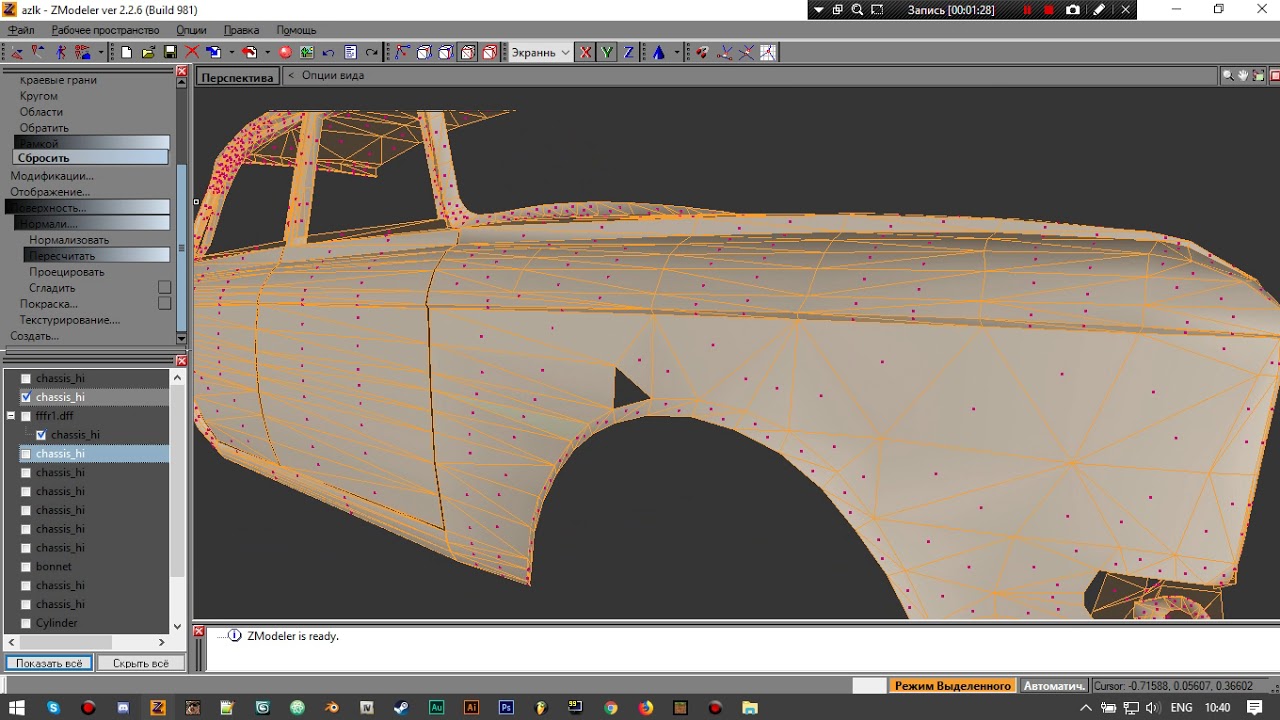This screenshot has height=720, width=1280.
Task: Click the Нормализовать command
Action: coord(69,240)
